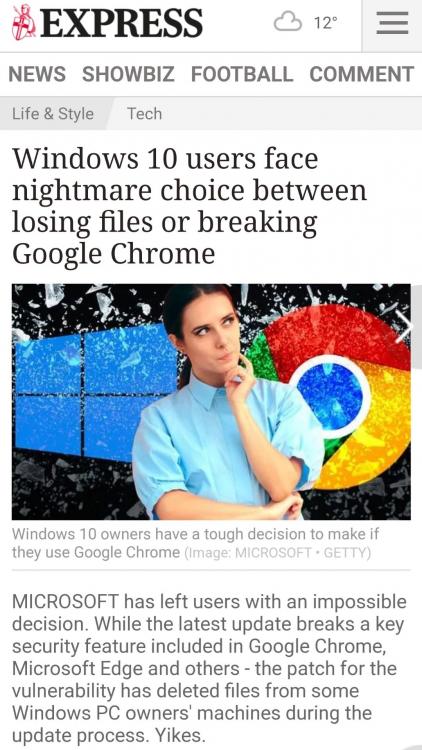
Task: Click the Express crusader knight logo
Action: [24, 22]
